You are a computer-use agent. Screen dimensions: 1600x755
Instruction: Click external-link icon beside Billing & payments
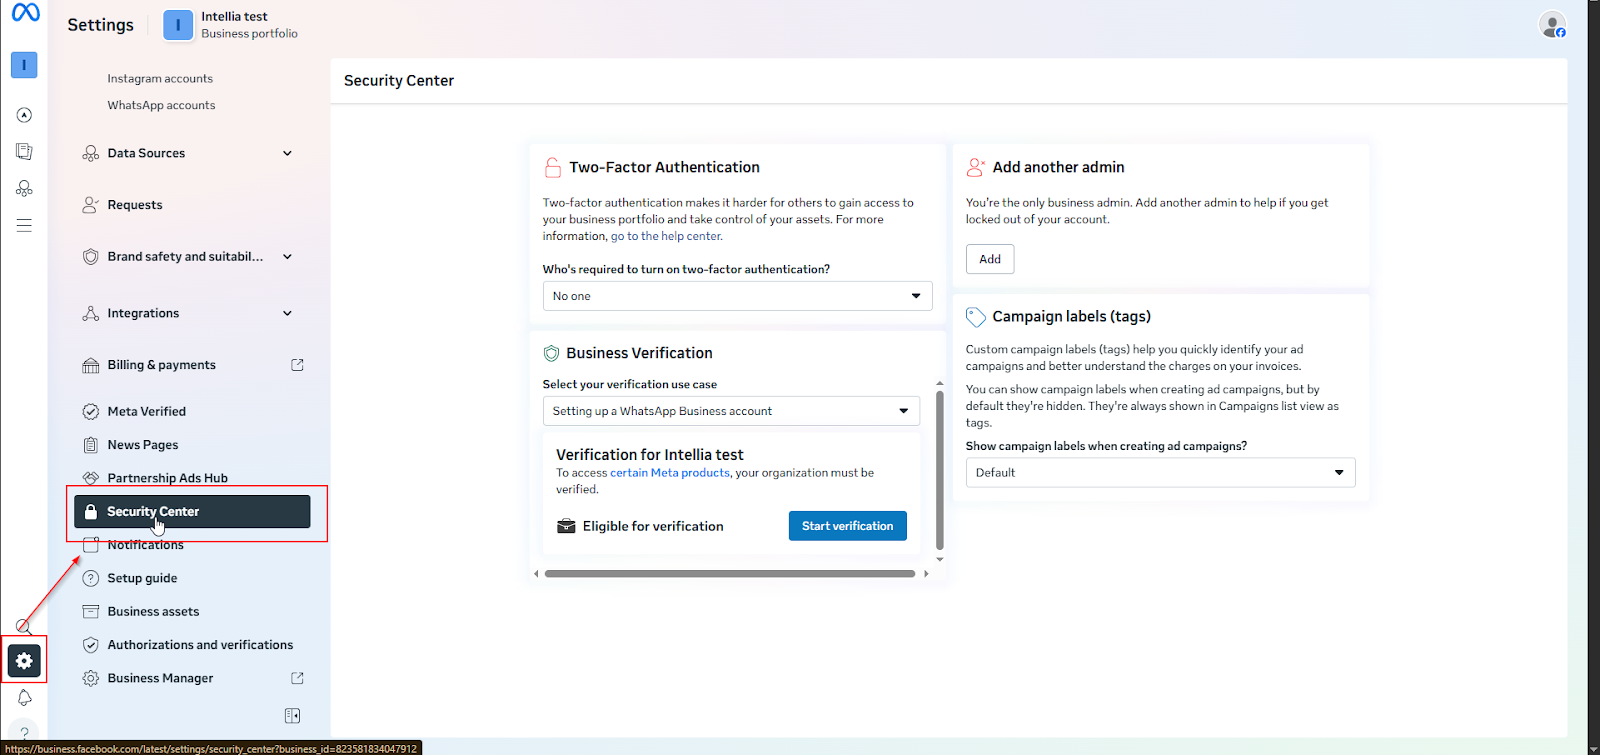297,365
